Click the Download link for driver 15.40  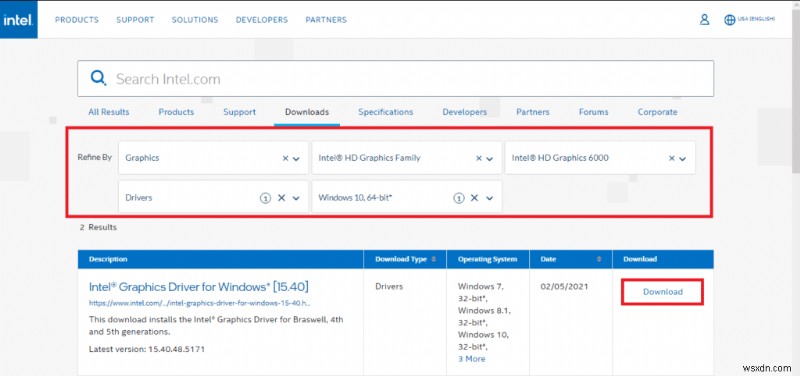point(663,292)
